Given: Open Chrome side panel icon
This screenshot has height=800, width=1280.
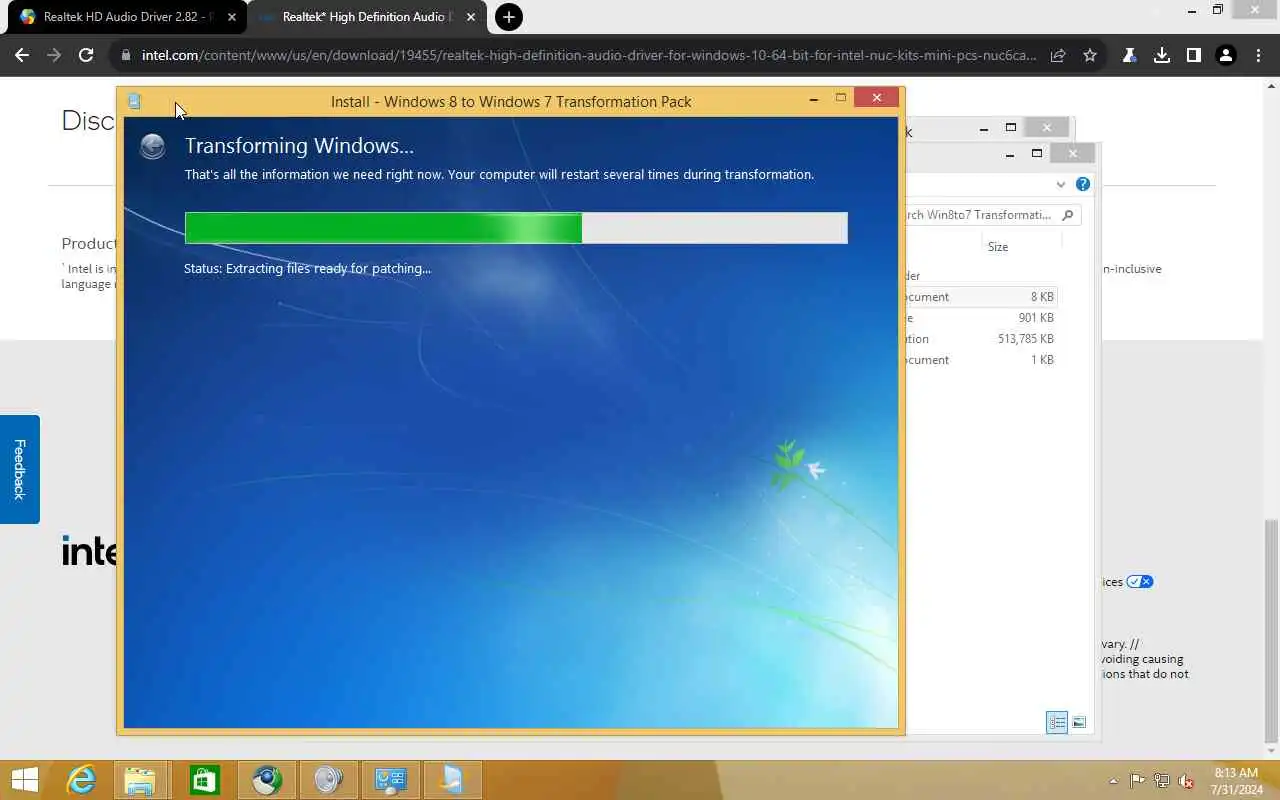Looking at the screenshot, I should point(1194,56).
